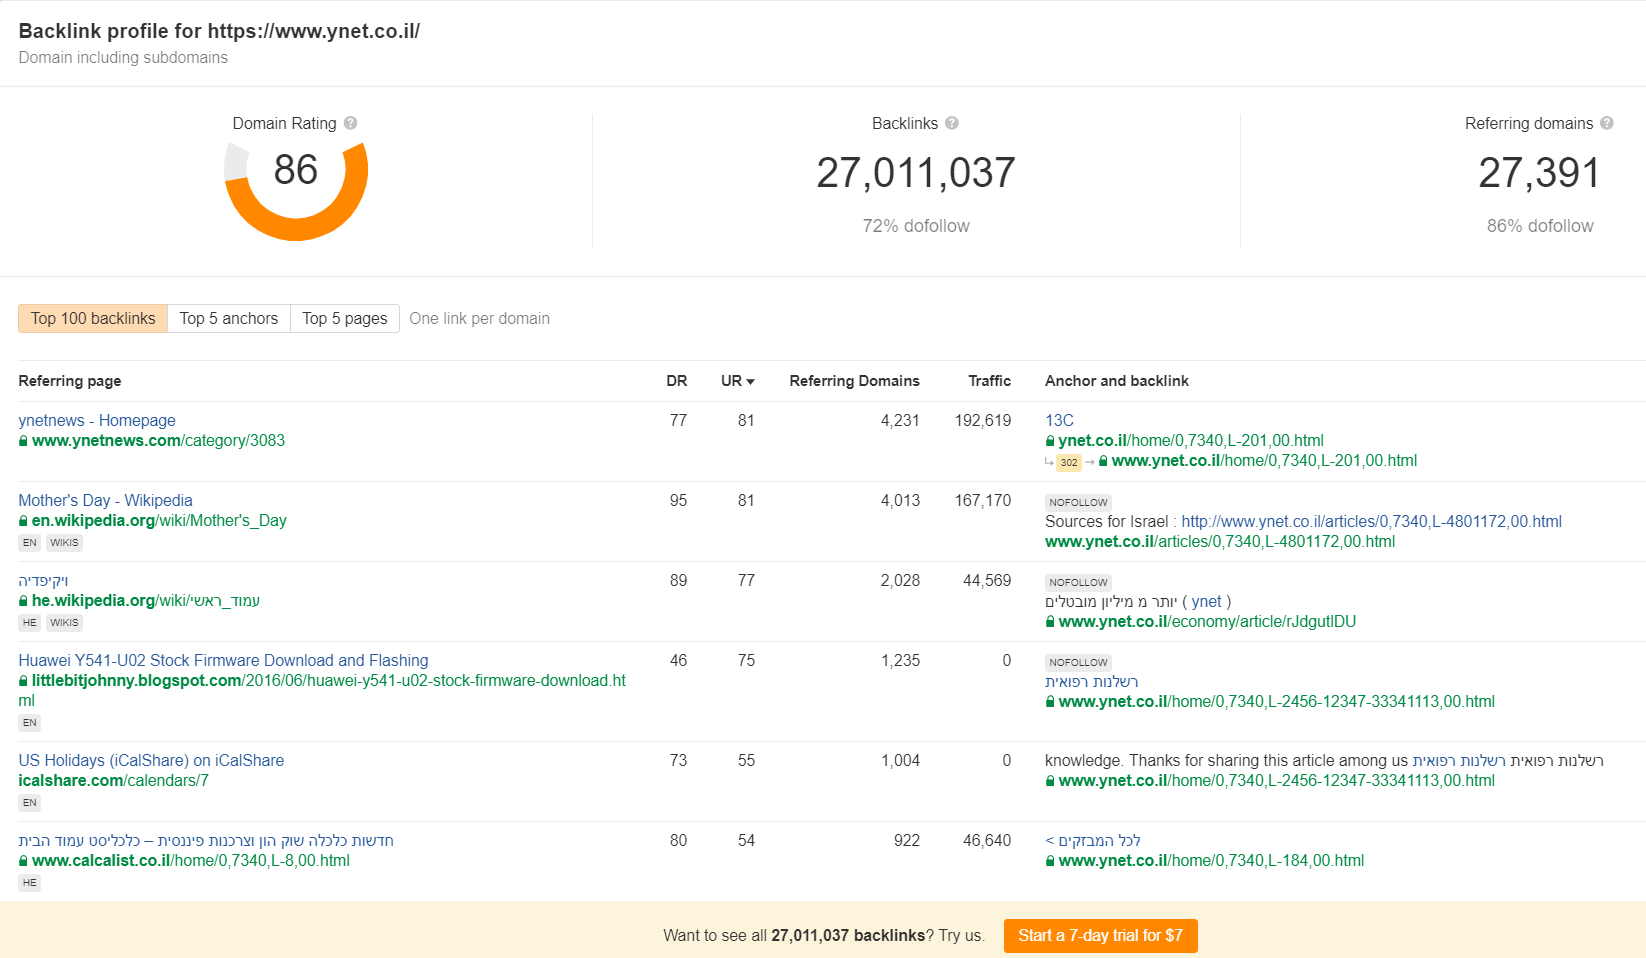Switch to Top 5 anchors tab

click(229, 319)
